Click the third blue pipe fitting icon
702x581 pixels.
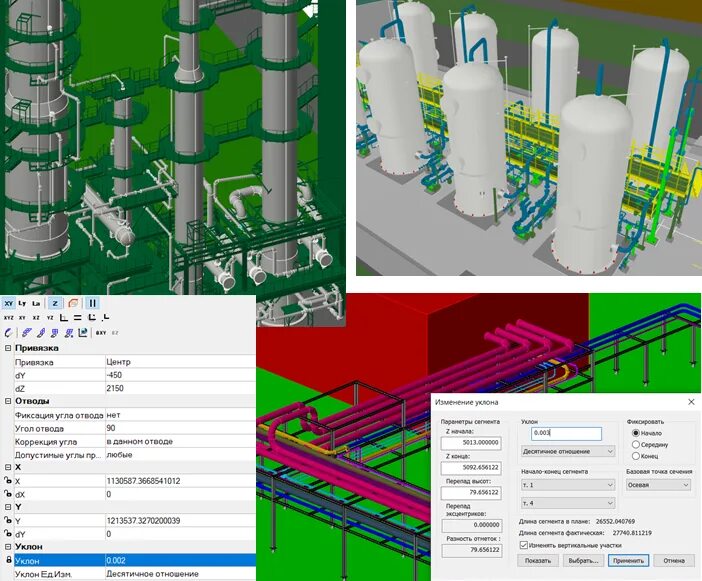55,333
